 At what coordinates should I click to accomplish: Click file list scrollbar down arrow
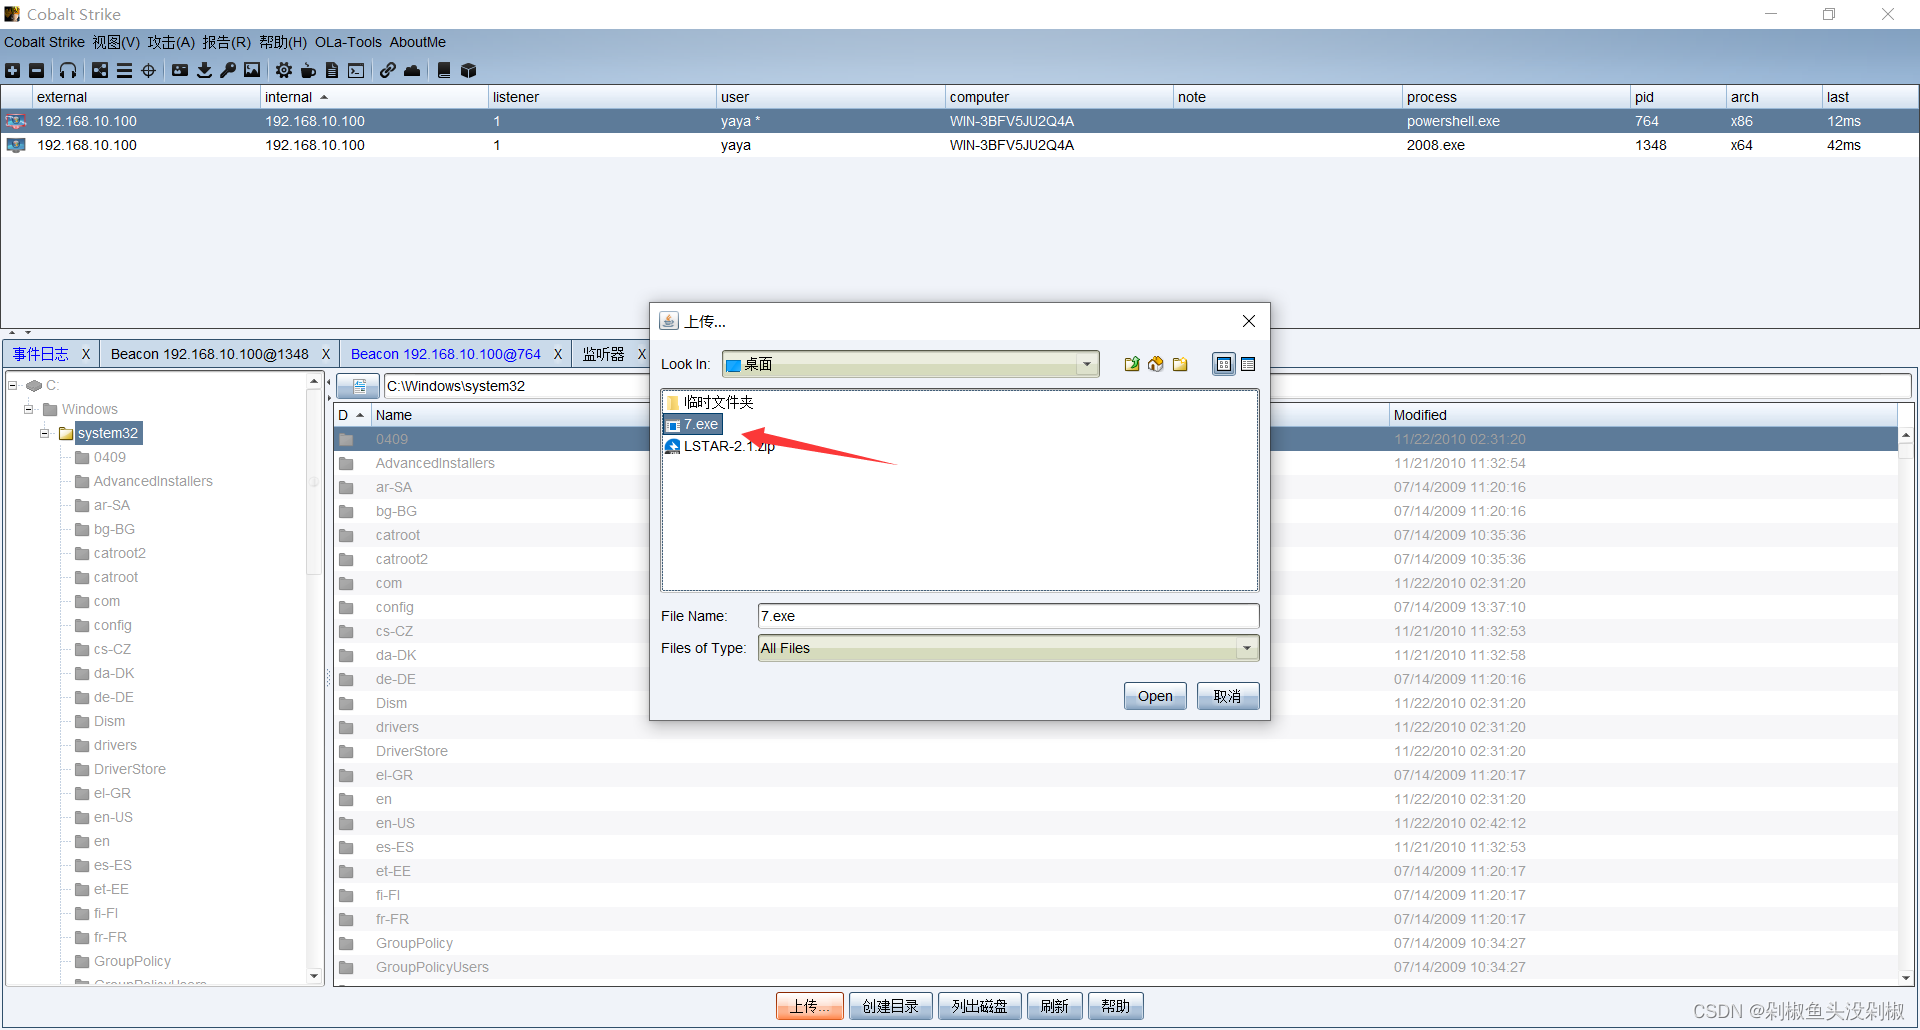(x=1906, y=978)
